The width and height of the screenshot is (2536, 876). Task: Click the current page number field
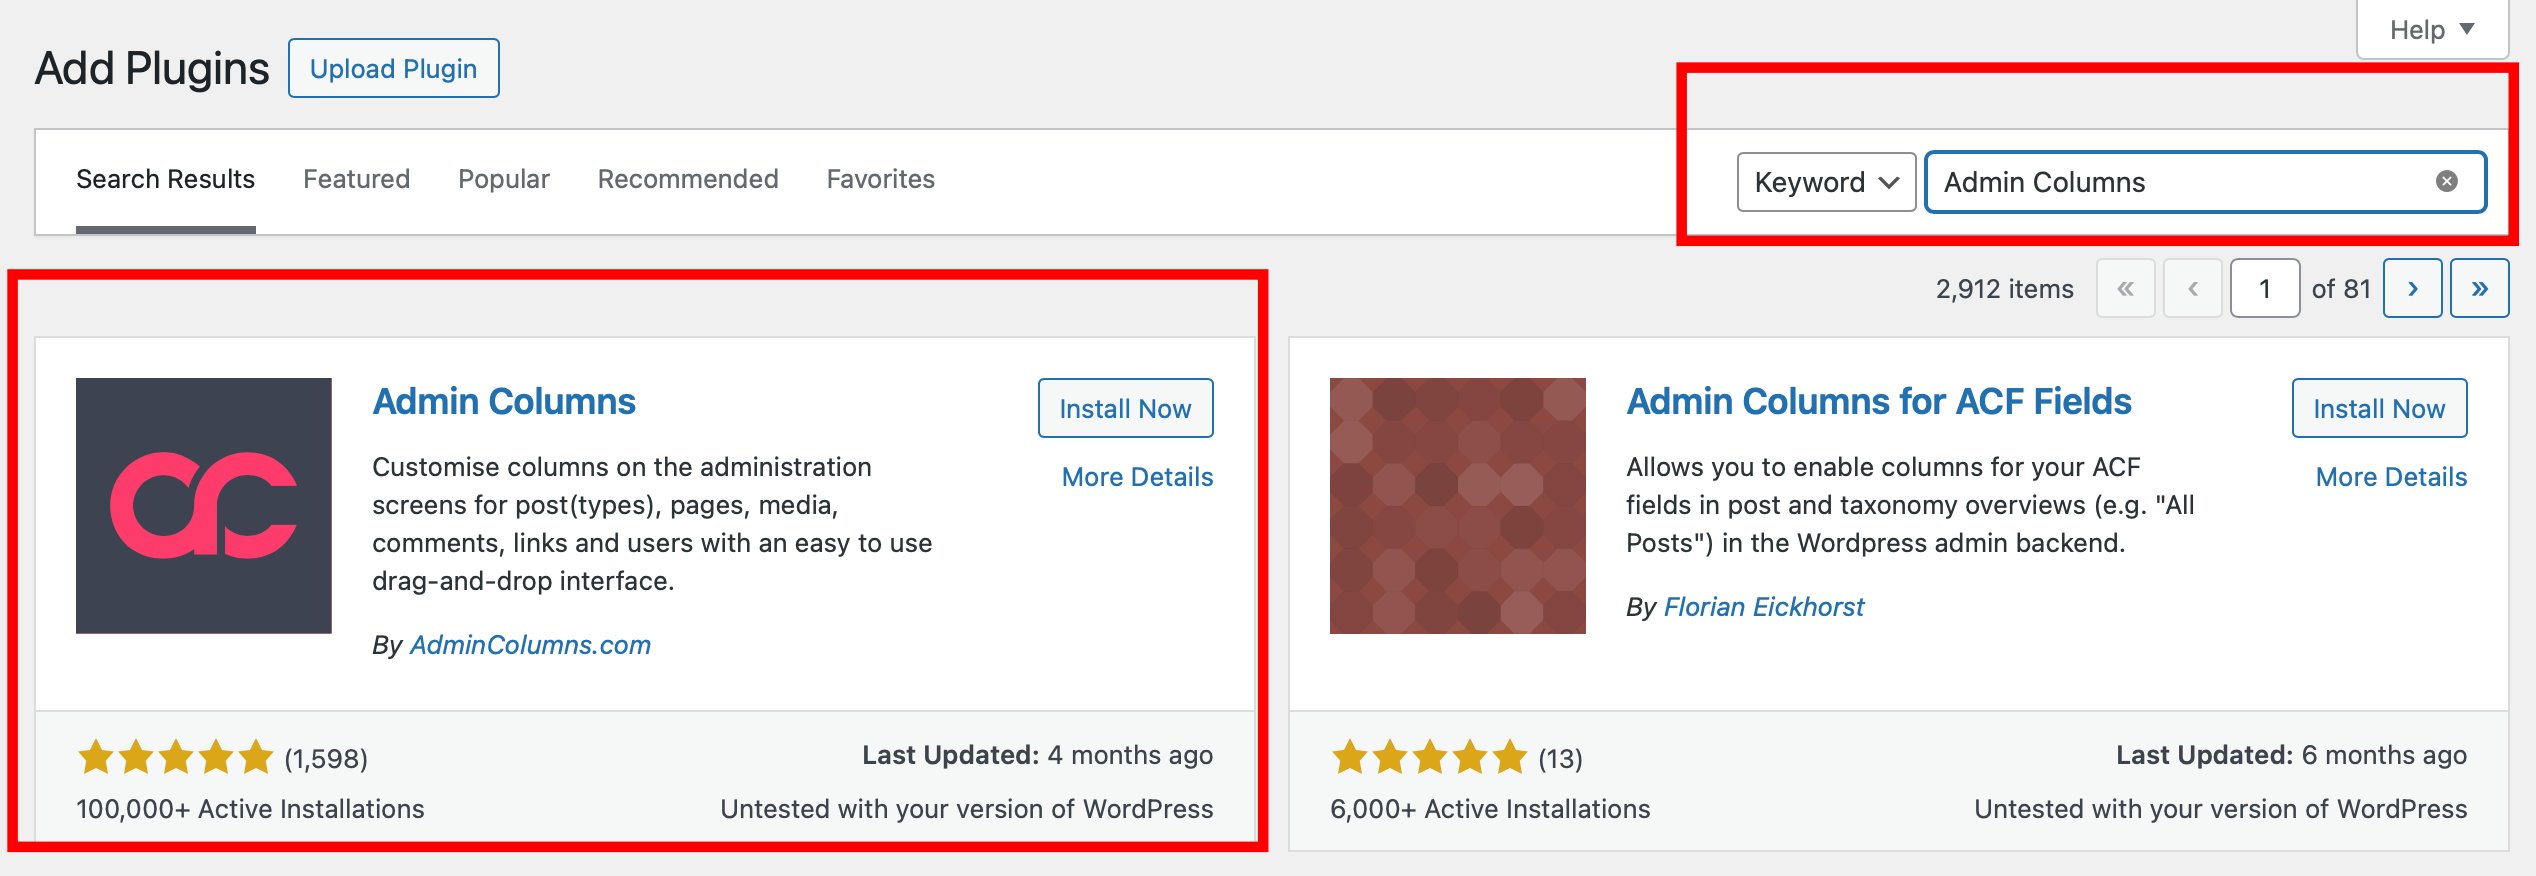2265,288
